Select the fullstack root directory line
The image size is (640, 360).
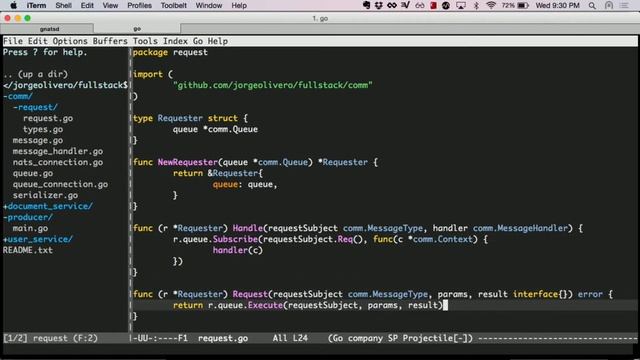point(66,85)
